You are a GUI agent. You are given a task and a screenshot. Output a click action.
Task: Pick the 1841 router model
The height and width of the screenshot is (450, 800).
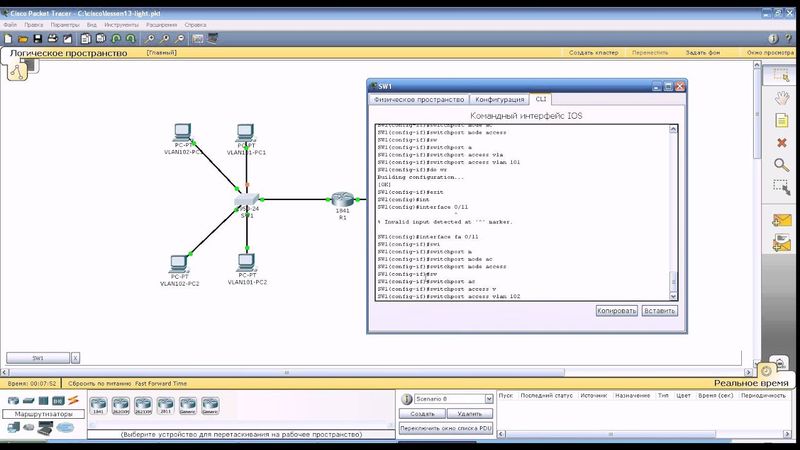point(98,406)
